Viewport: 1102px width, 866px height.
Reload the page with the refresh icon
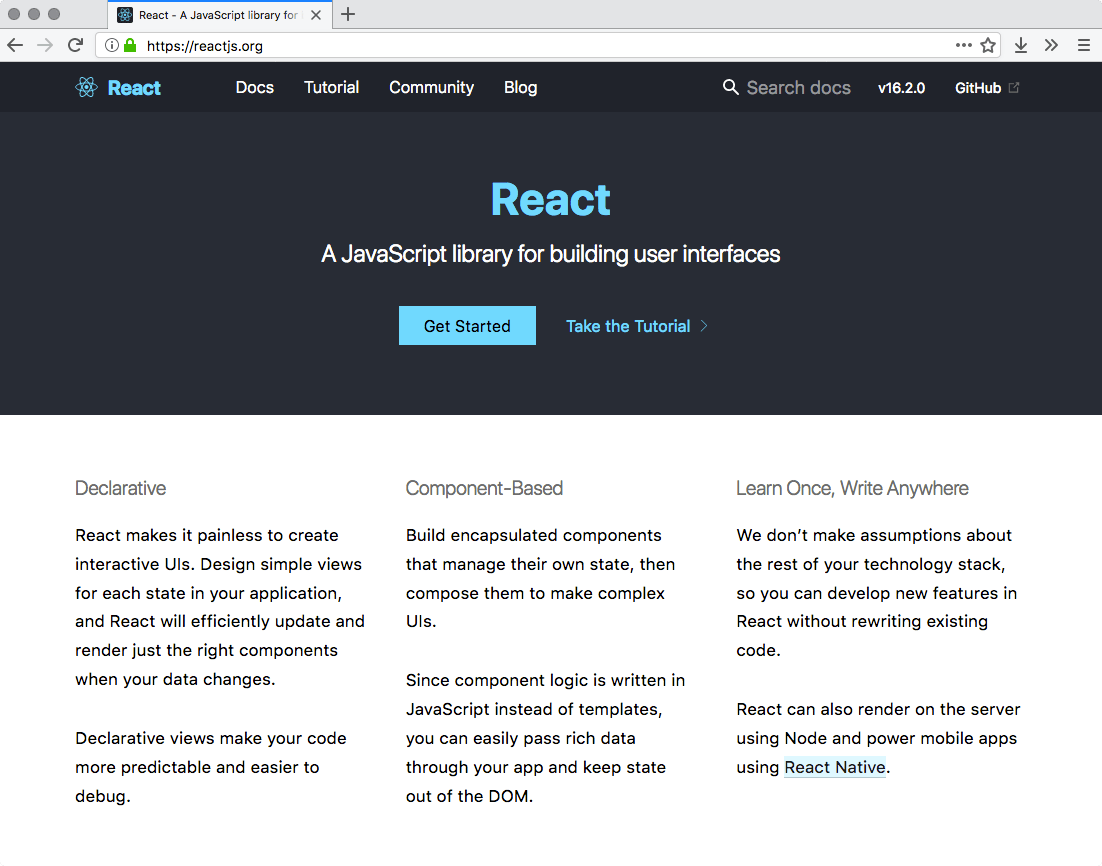point(75,45)
